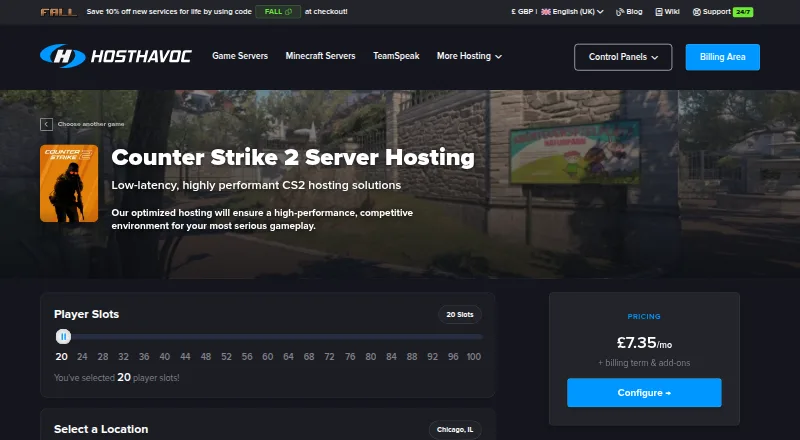Click the Configure button

(x=644, y=393)
